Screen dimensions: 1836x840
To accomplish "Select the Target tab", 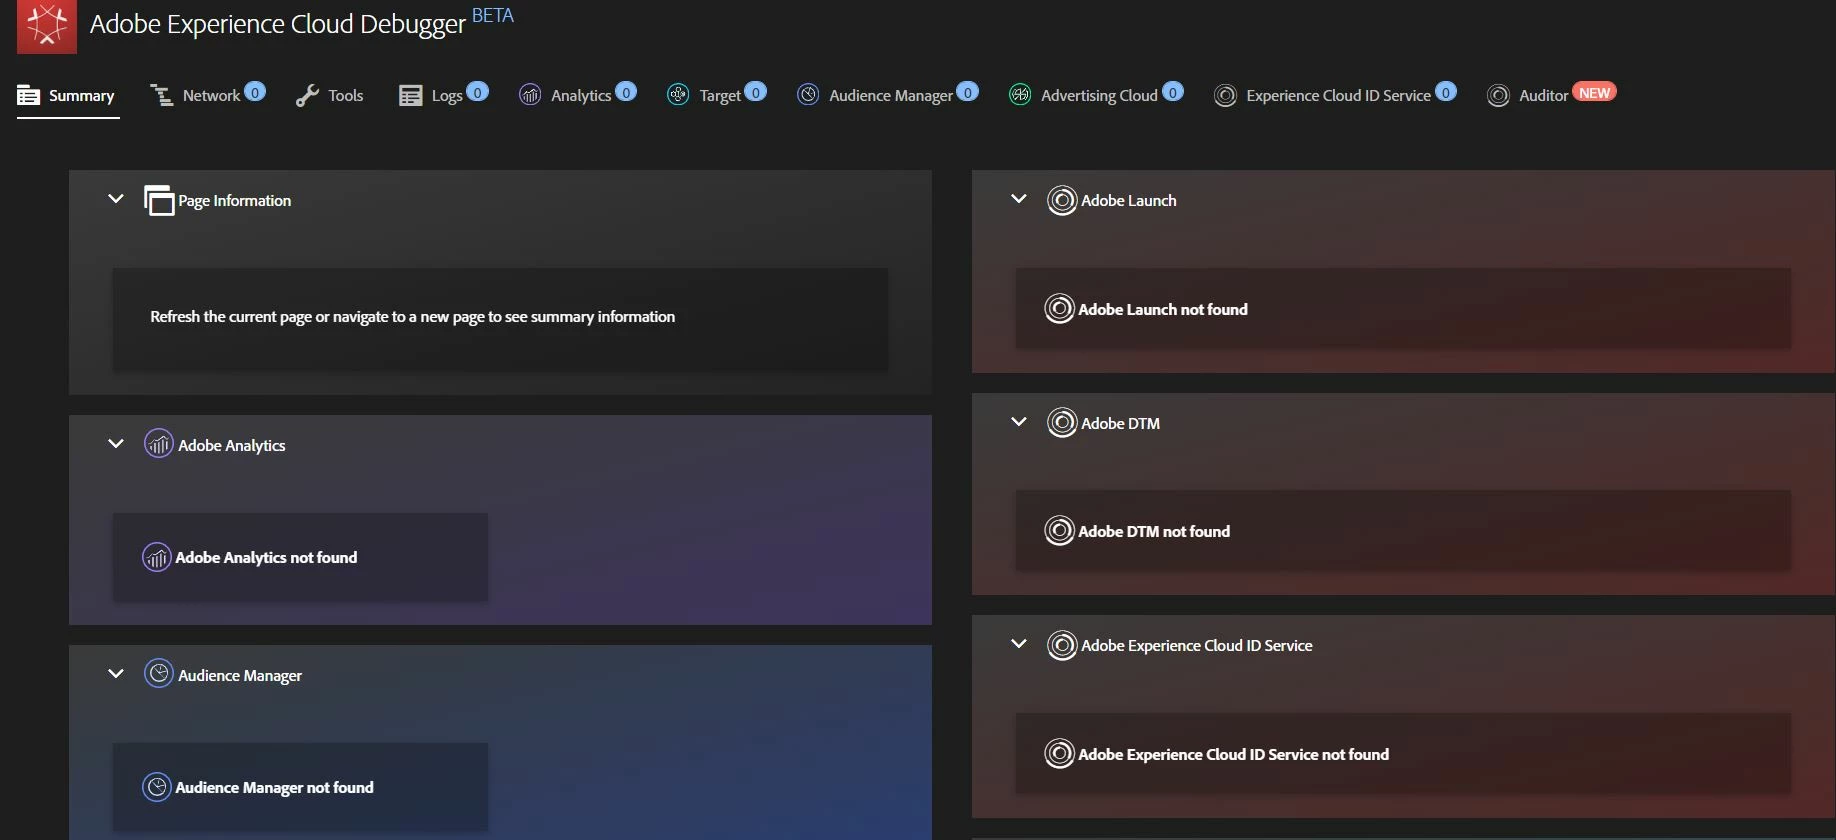I will click(x=720, y=96).
